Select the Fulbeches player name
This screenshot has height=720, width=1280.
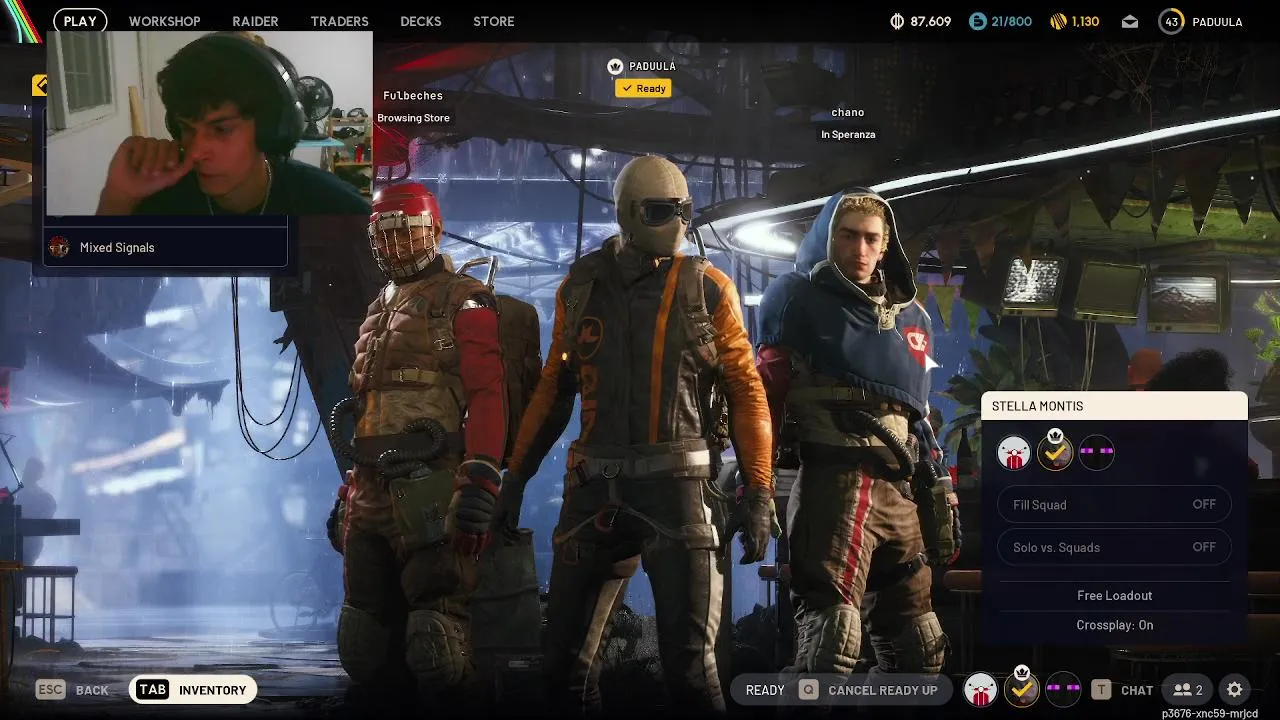[413, 96]
